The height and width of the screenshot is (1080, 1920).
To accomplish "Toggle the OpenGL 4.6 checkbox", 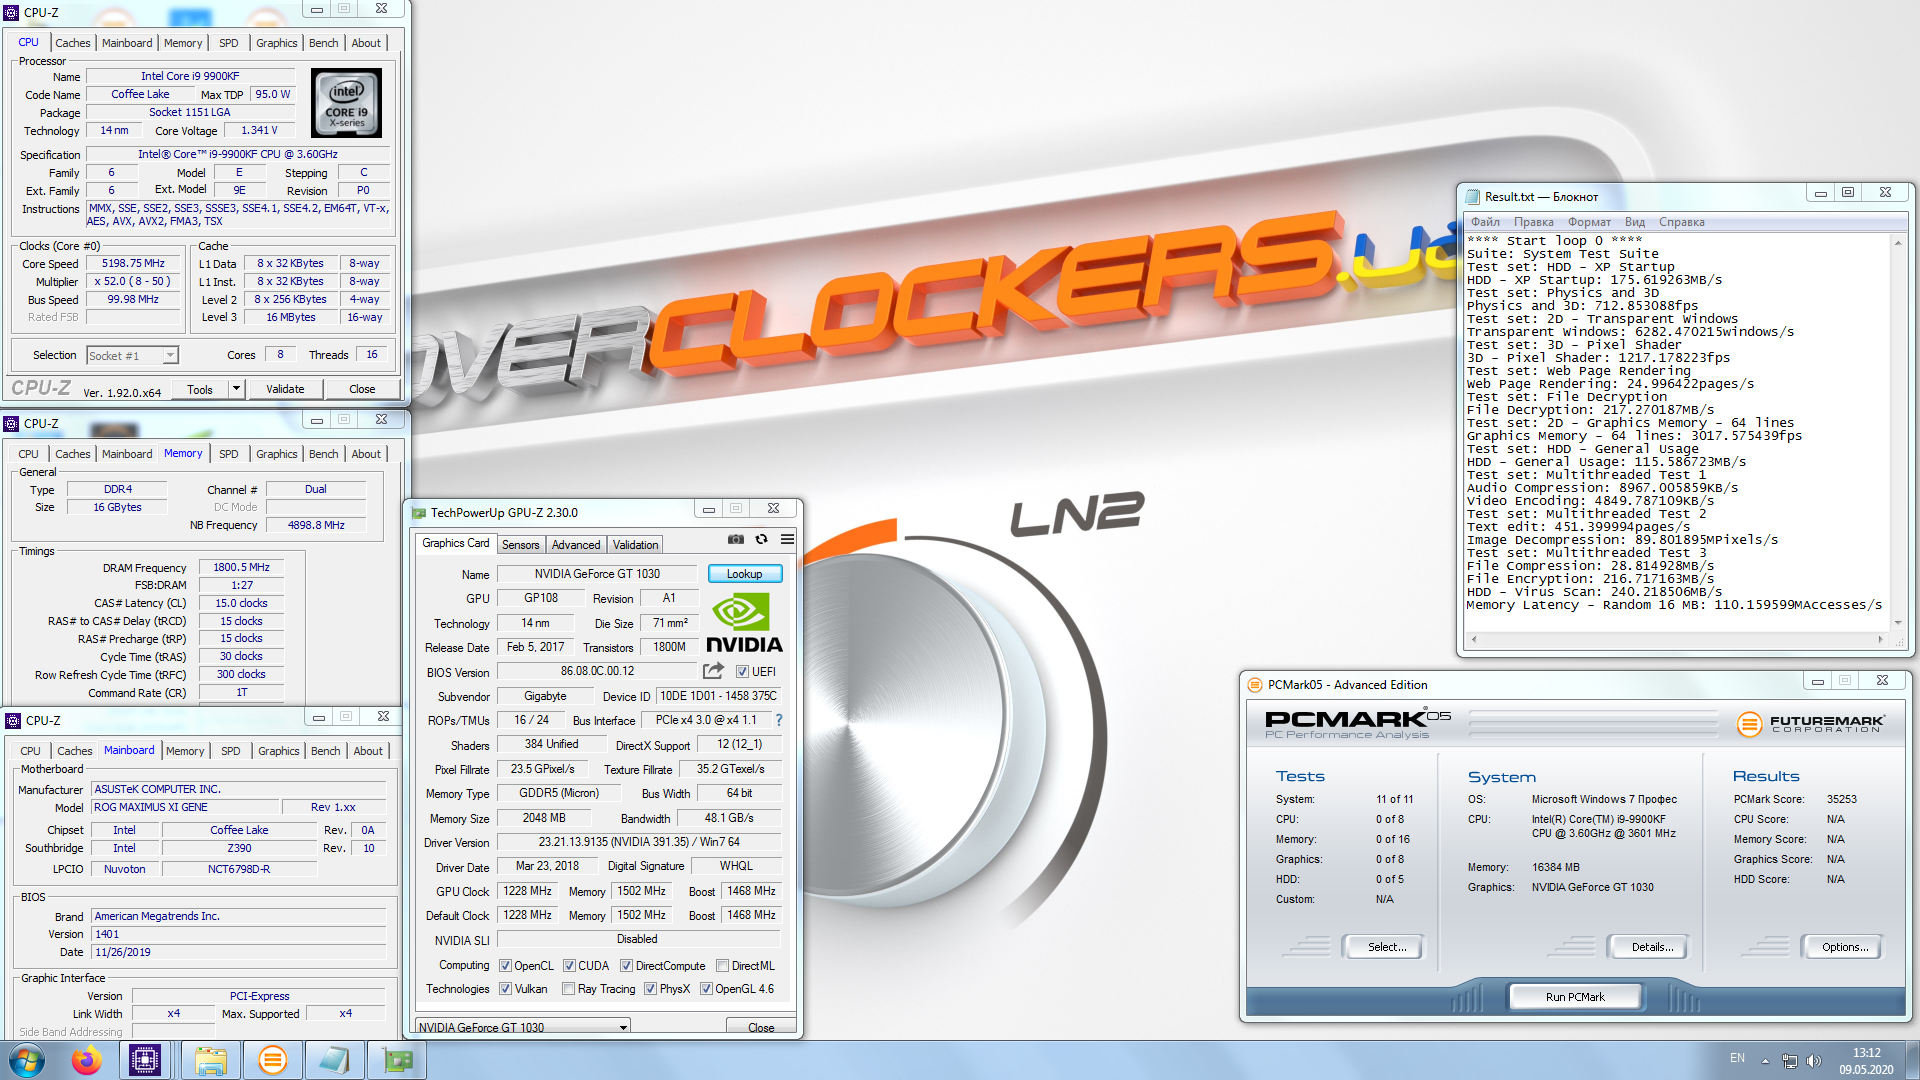I will click(x=706, y=989).
